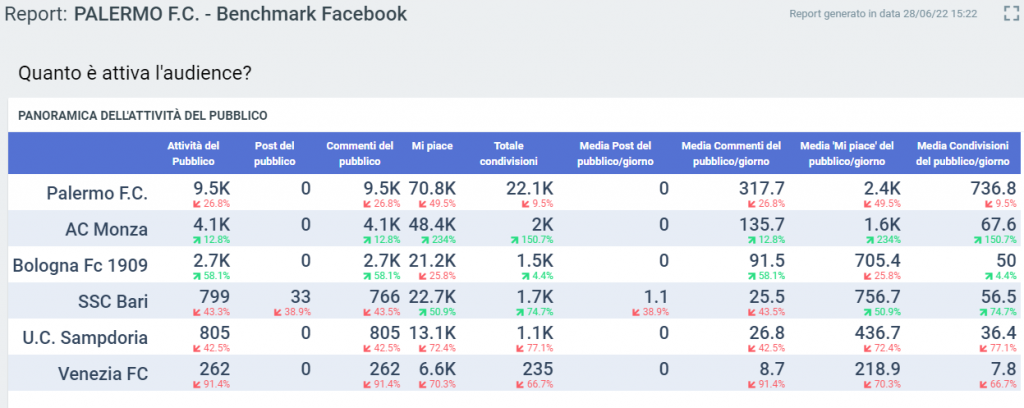Click SSC Bari media post value 1.1
This screenshot has height=408, width=1024.
coord(656,298)
